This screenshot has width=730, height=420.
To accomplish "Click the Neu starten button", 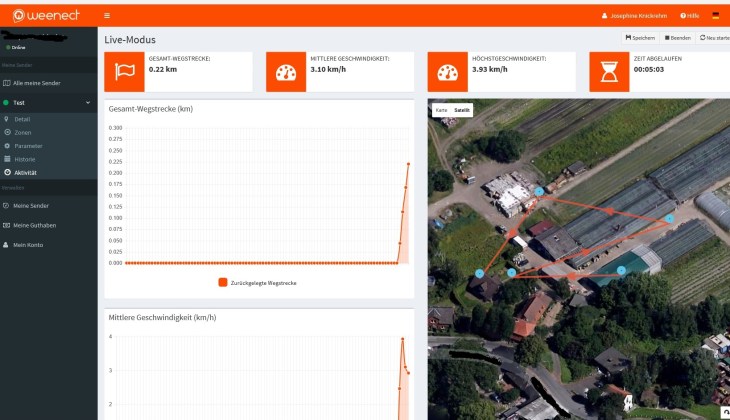I will [714, 38].
